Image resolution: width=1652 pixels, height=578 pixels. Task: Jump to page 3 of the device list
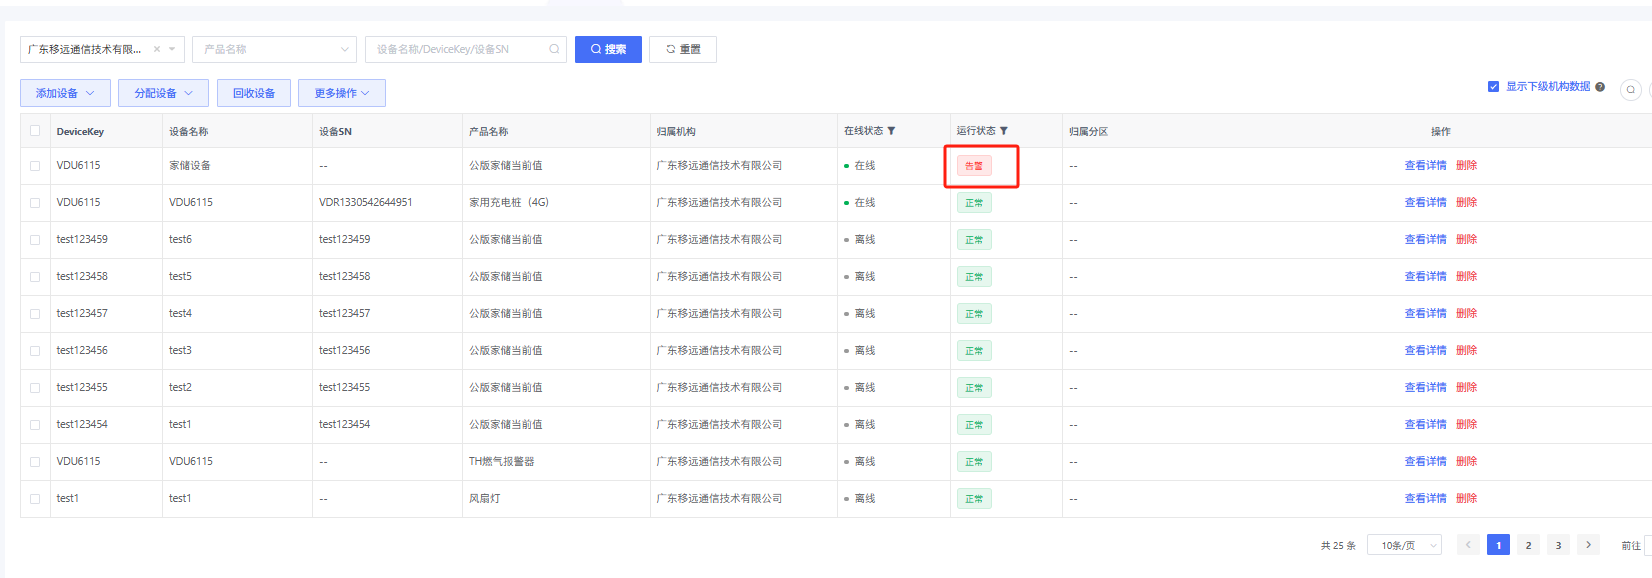[1558, 545]
